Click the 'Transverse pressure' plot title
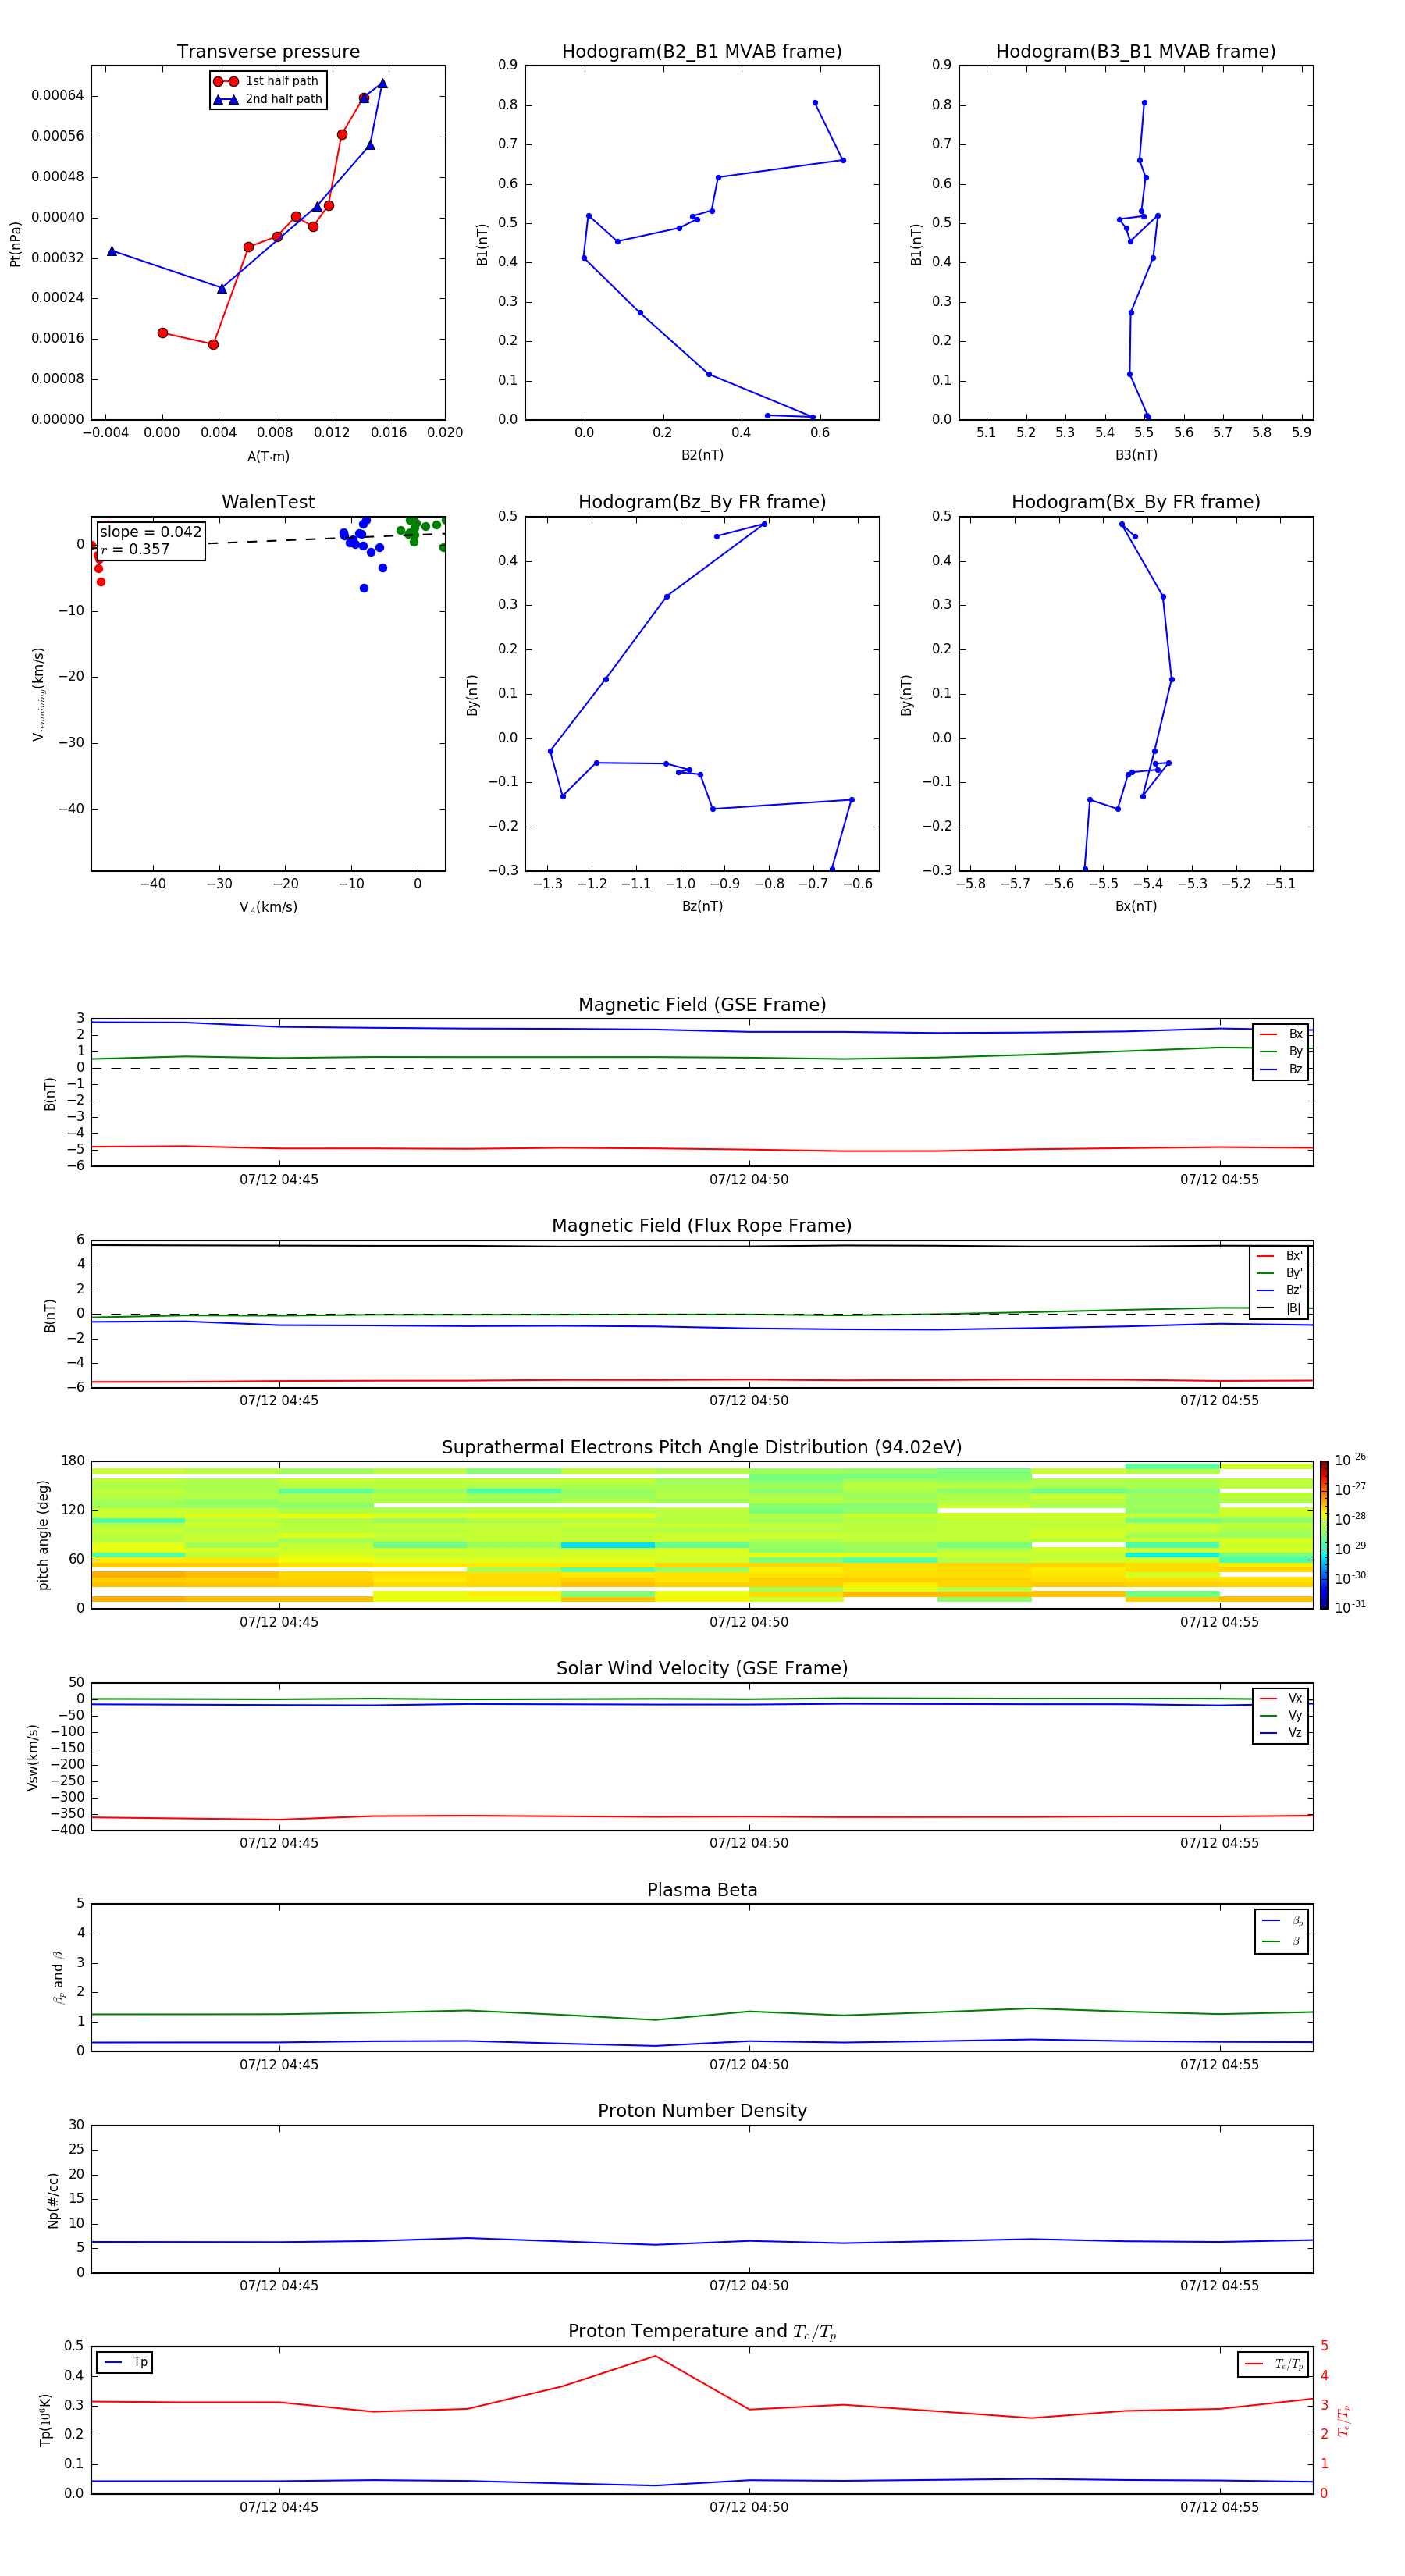Image resolution: width=1405 pixels, height=2576 pixels. pos(268,52)
